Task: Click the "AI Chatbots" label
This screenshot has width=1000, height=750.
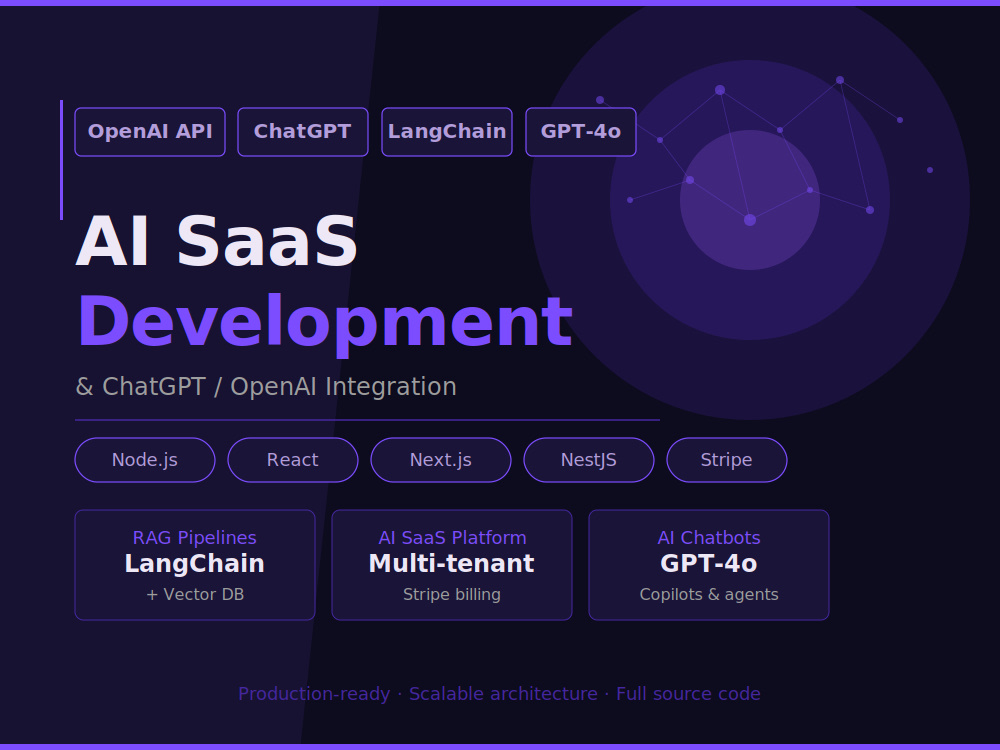Action: coord(709,538)
